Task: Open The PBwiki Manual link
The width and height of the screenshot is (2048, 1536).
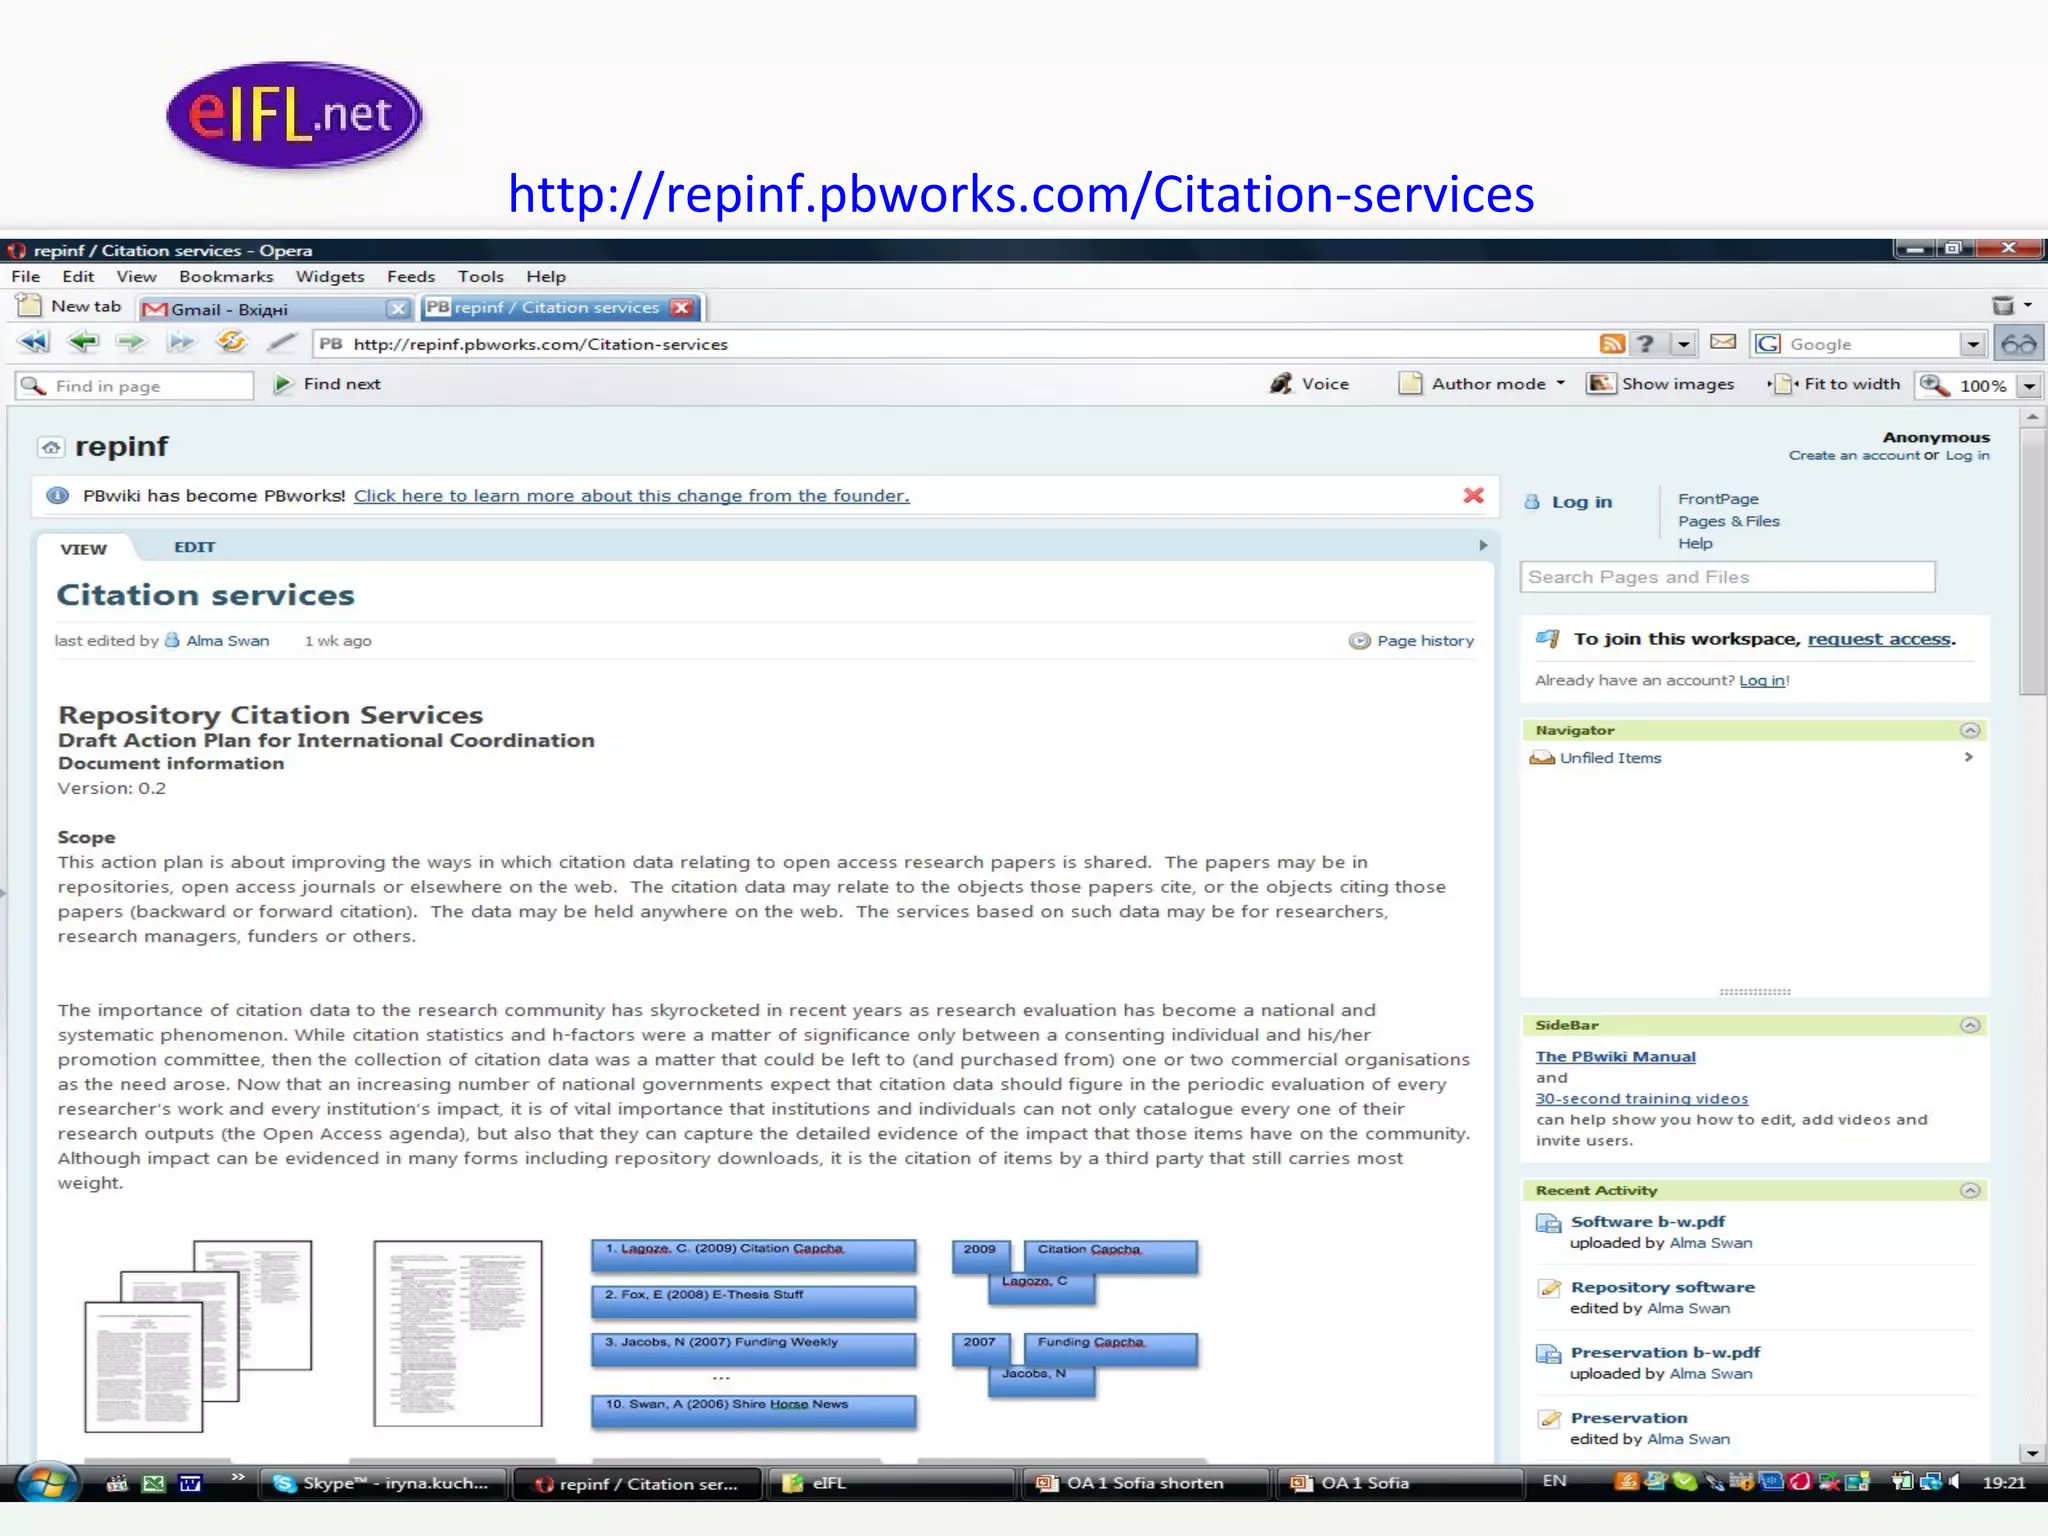Action: [1616, 1057]
